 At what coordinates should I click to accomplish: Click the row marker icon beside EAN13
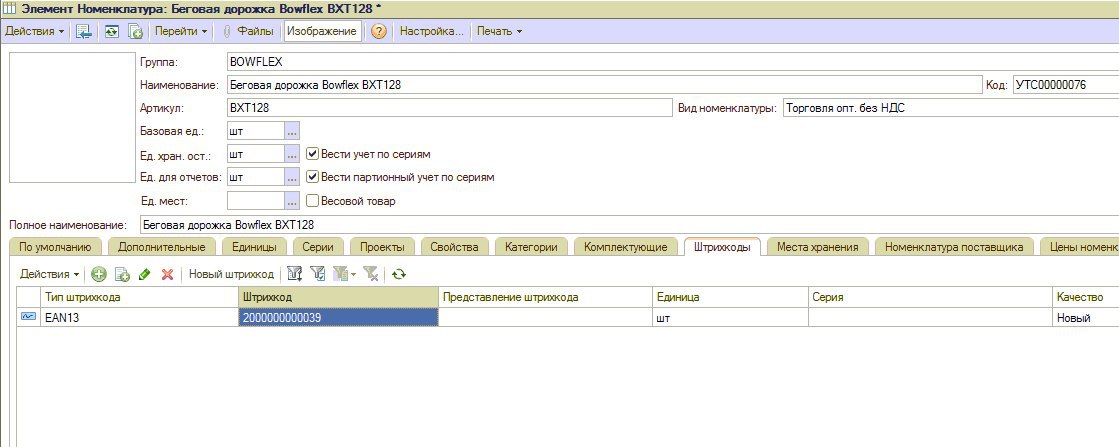click(29, 317)
